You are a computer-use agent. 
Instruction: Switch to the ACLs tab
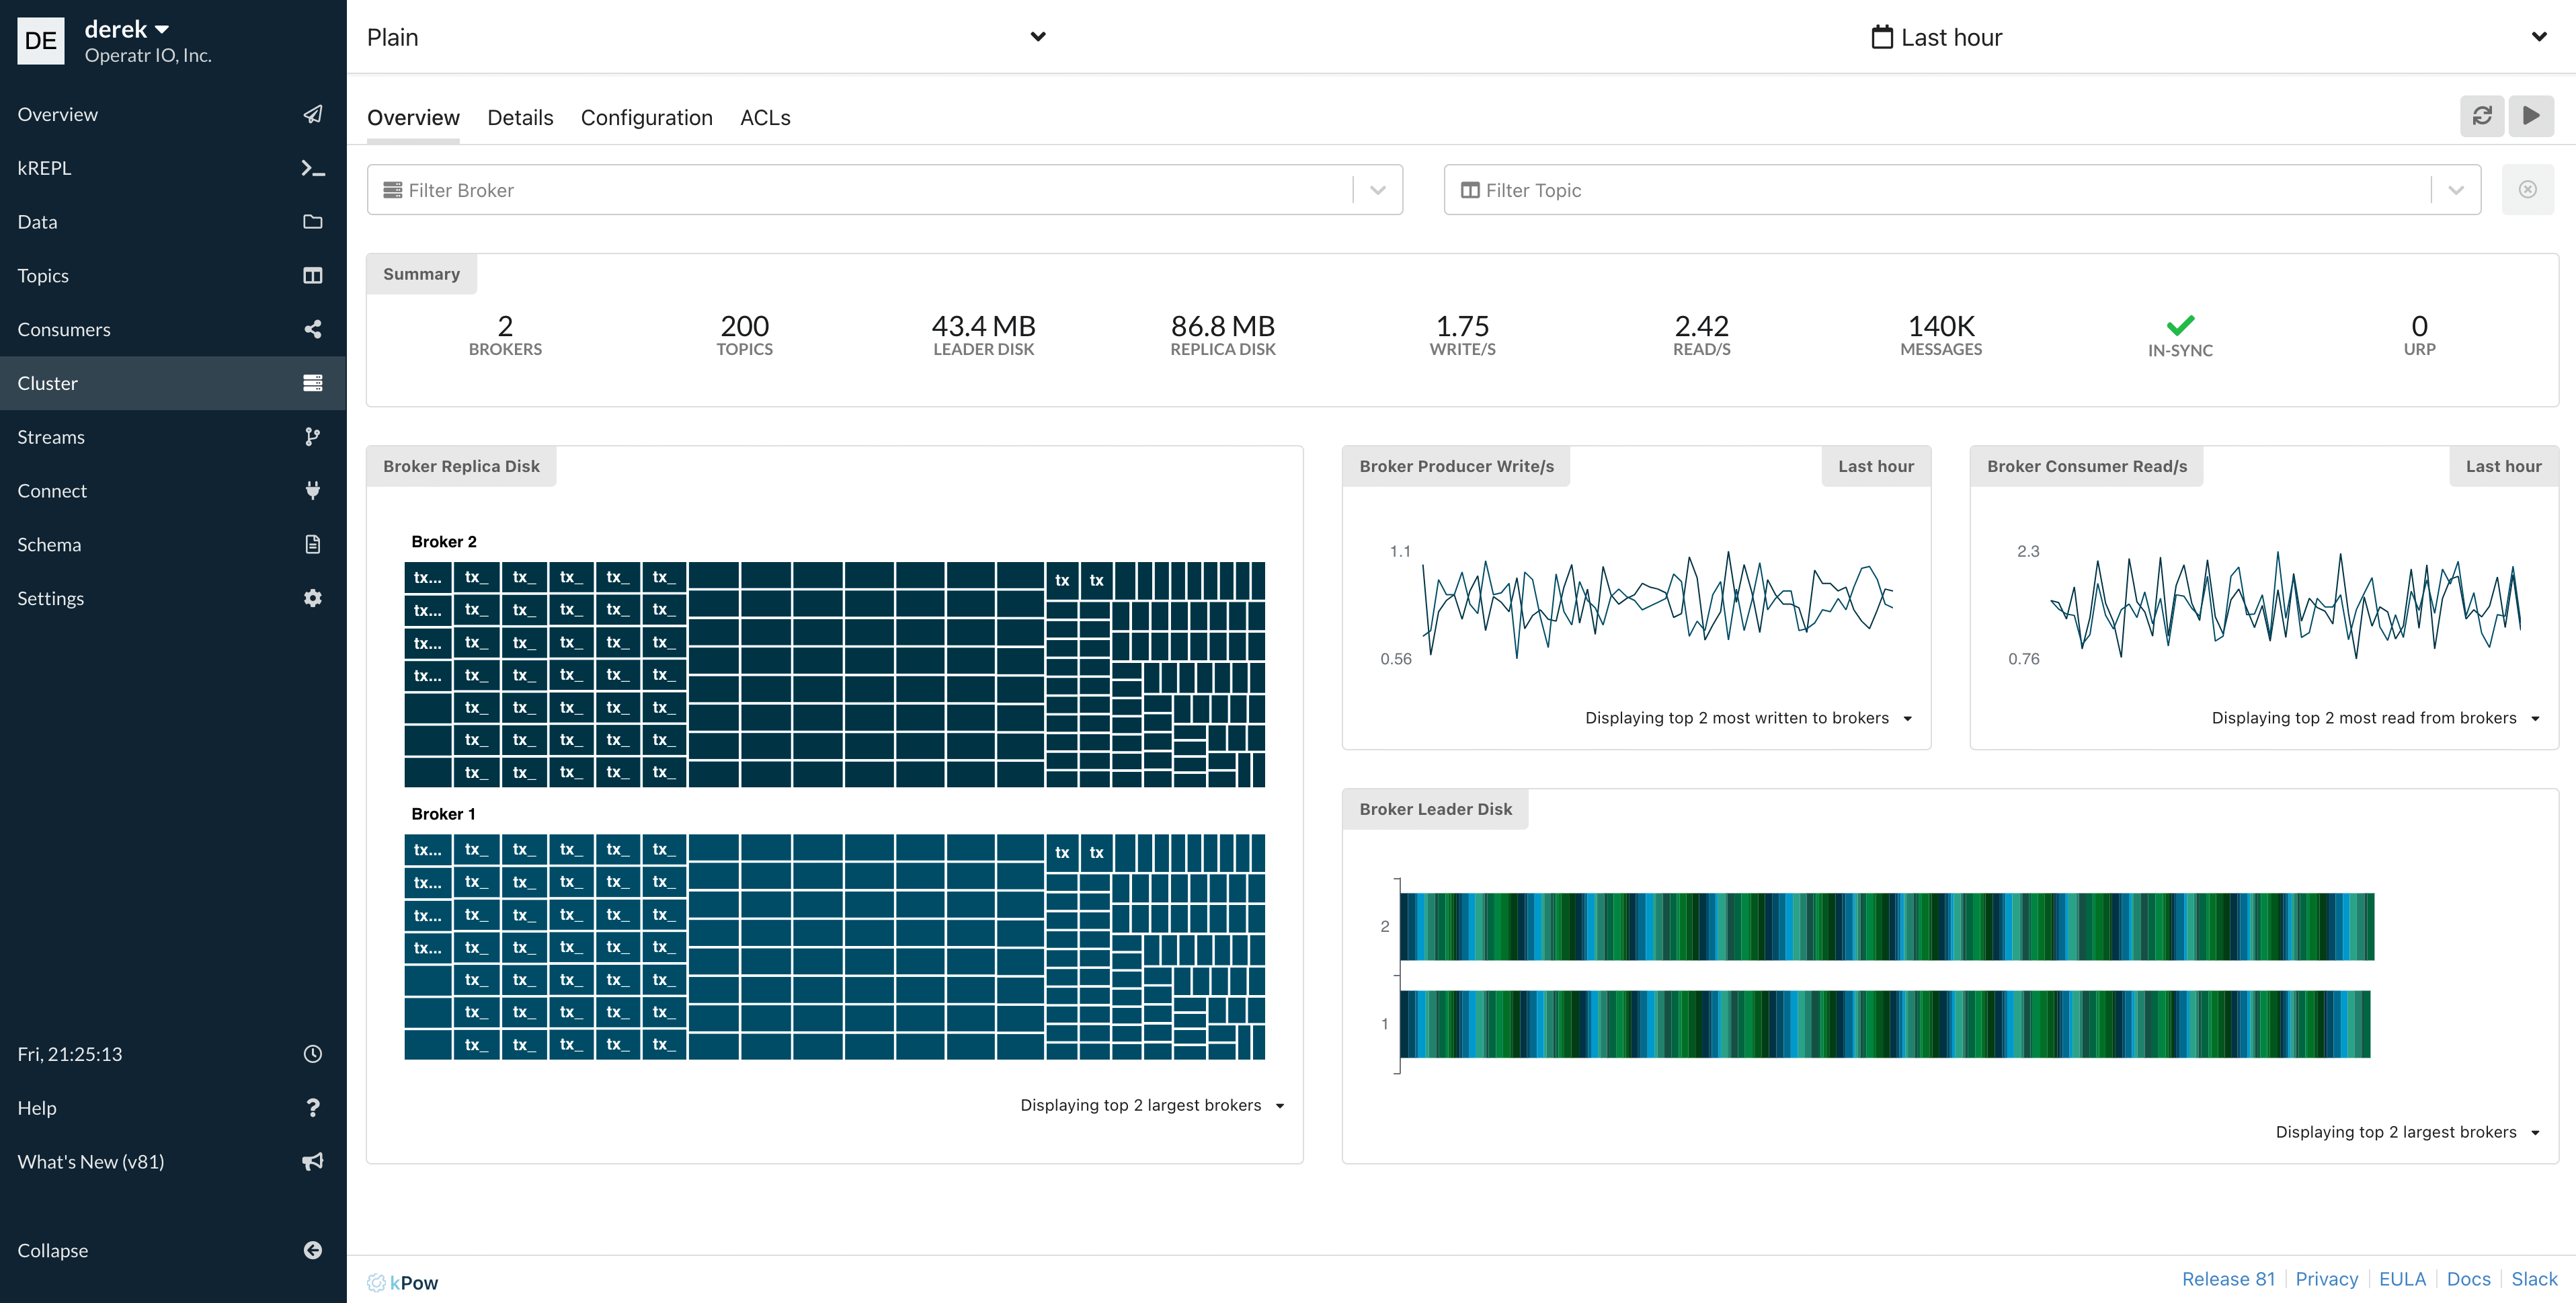[x=765, y=118]
